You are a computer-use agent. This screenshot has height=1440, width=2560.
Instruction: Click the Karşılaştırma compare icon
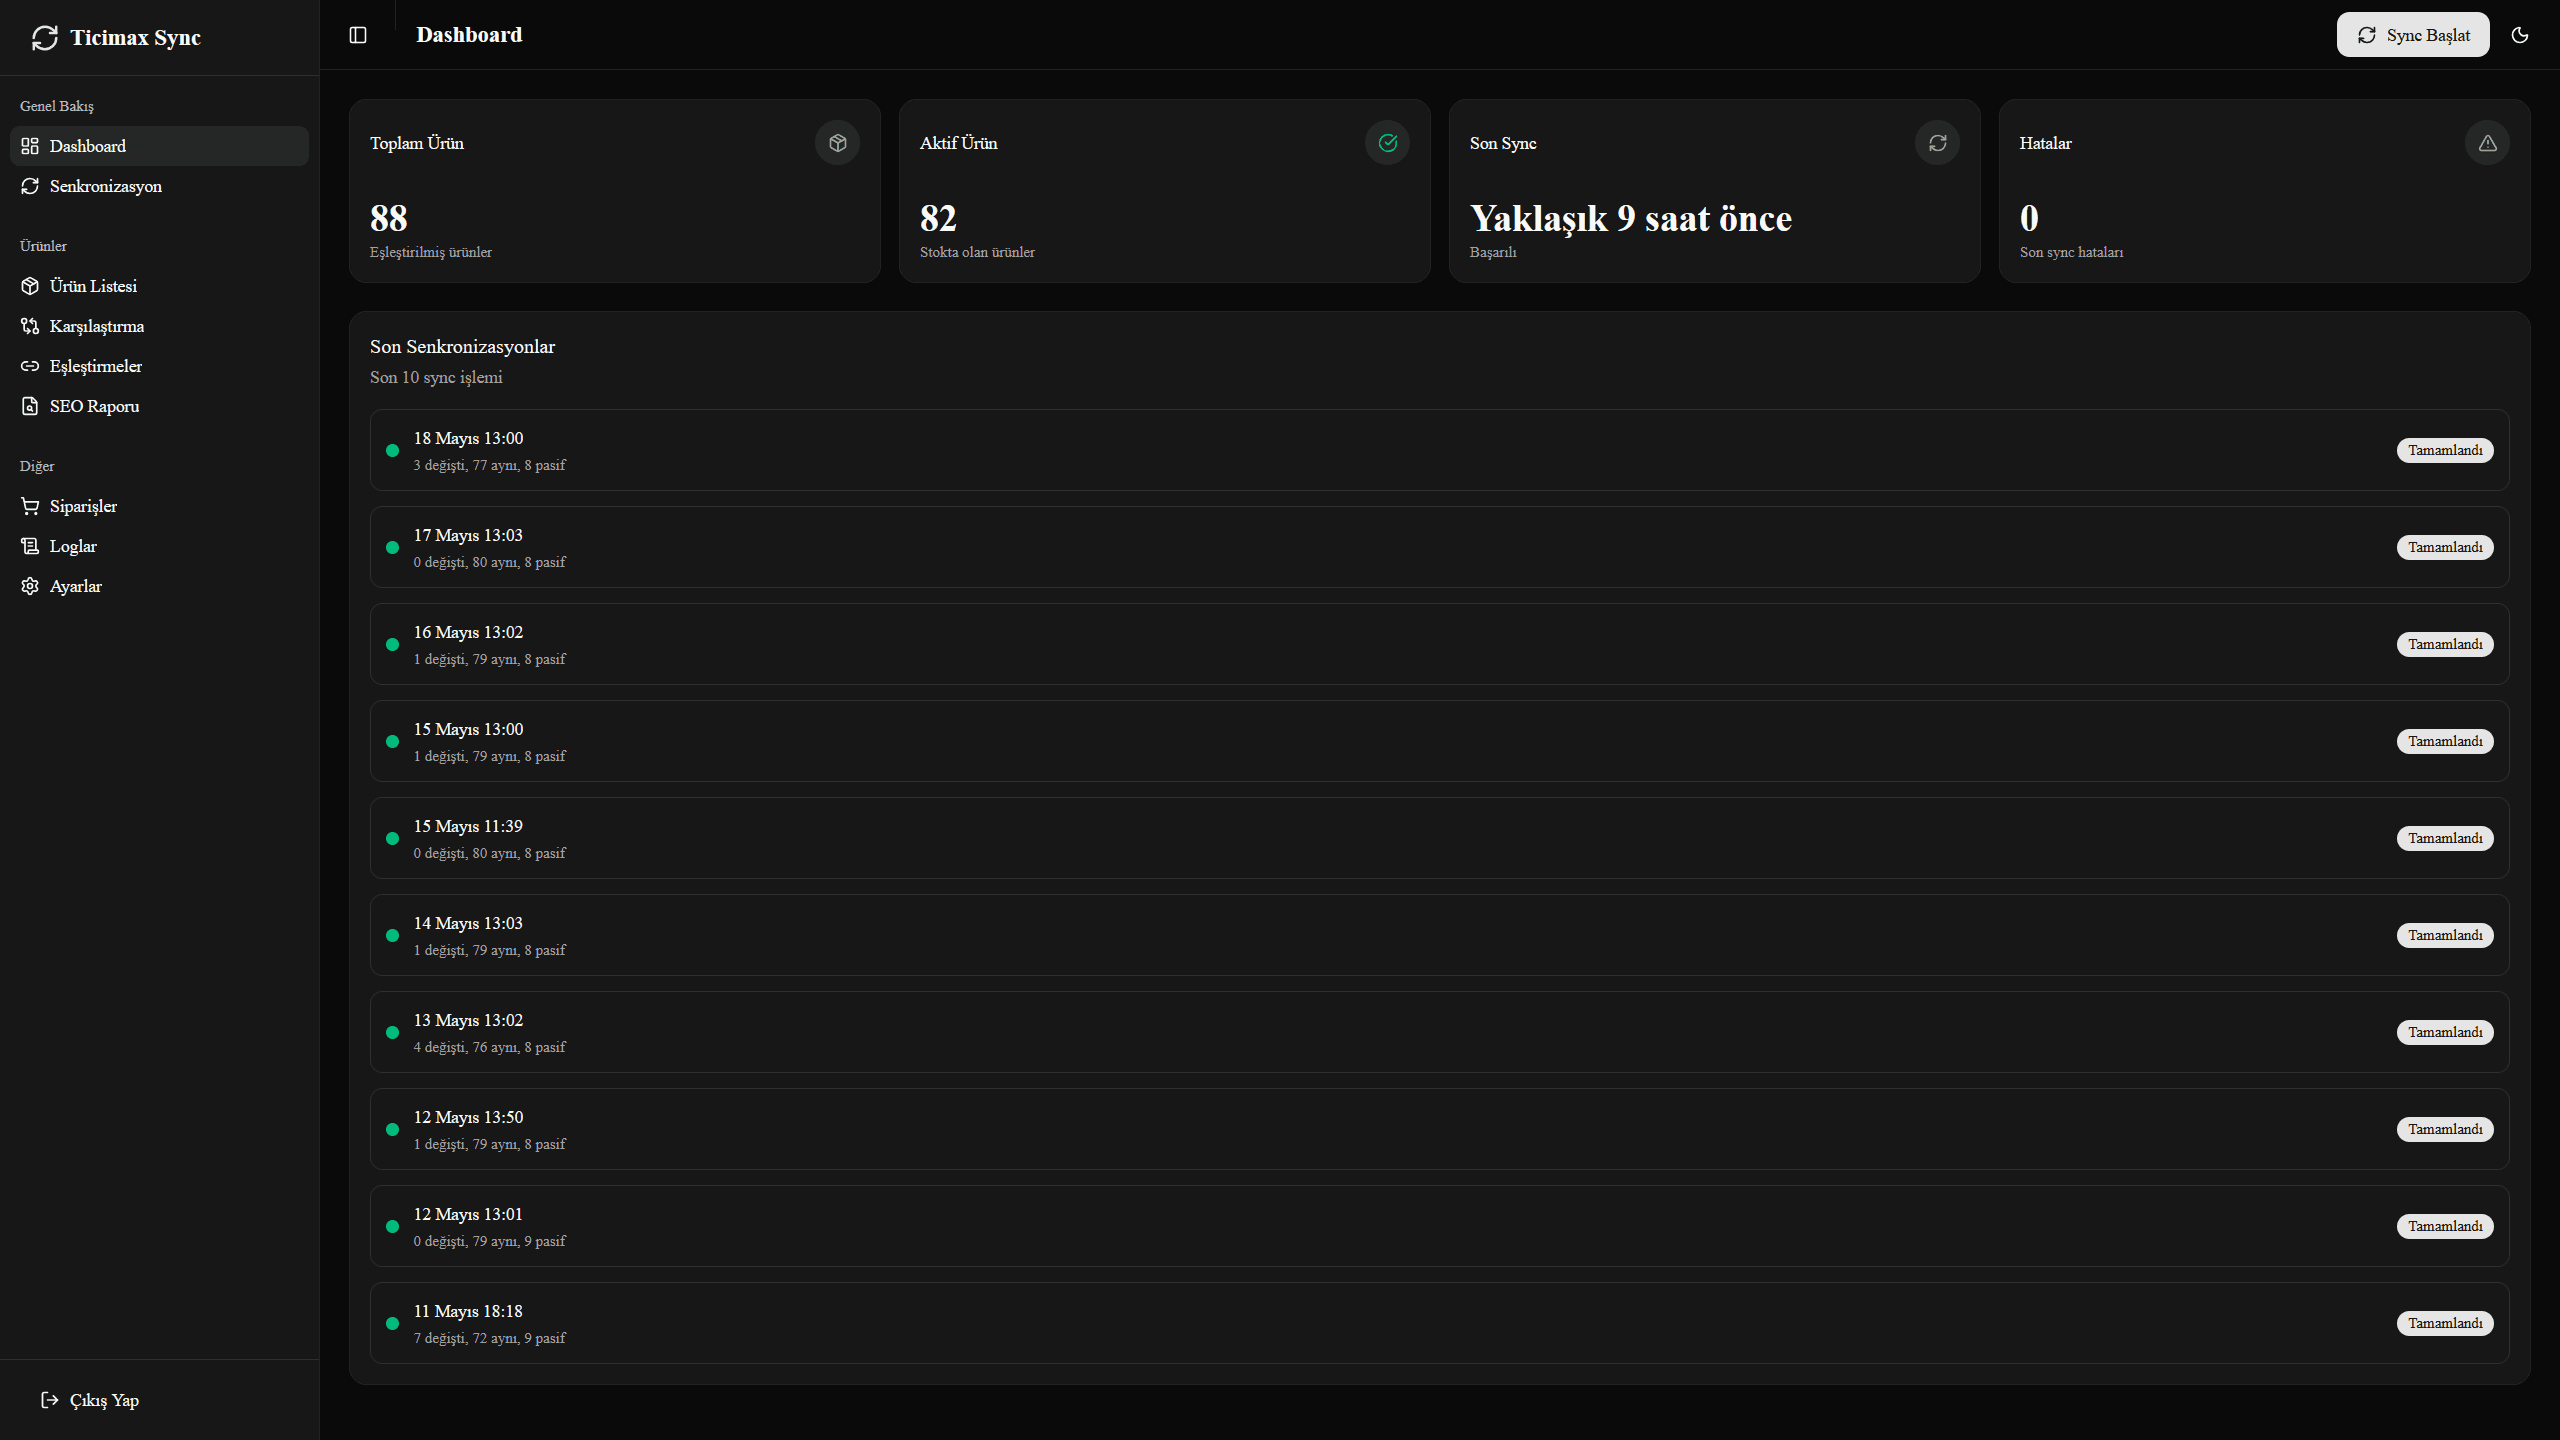30,326
